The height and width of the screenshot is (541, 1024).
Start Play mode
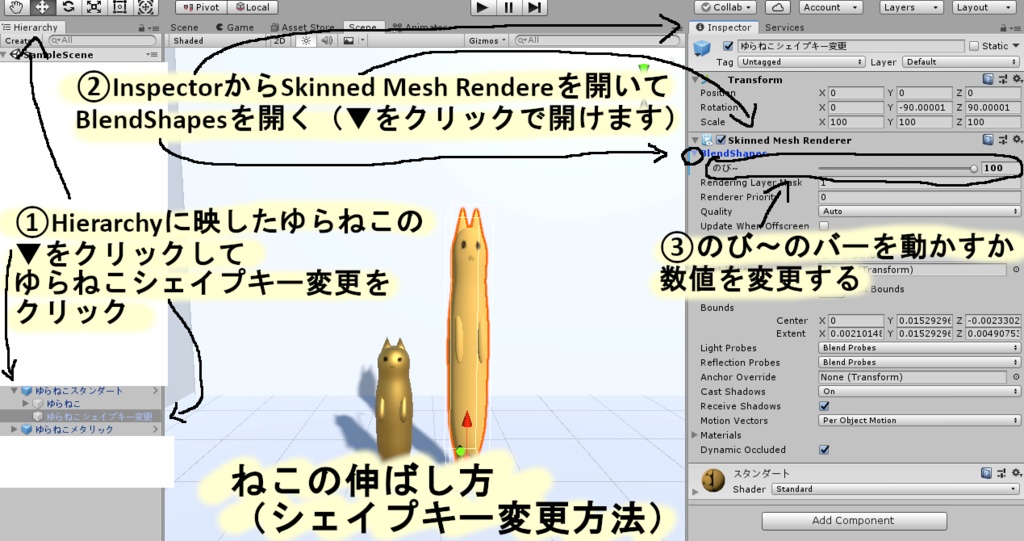pyautogui.click(x=482, y=7)
